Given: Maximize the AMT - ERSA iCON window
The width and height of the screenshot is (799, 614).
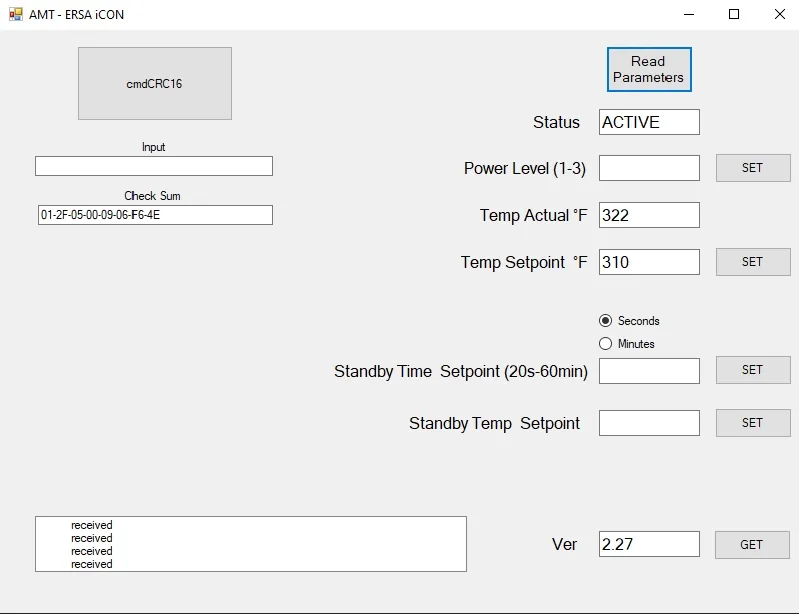Looking at the screenshot, I should pyautogui.click(x=734, y=14).
